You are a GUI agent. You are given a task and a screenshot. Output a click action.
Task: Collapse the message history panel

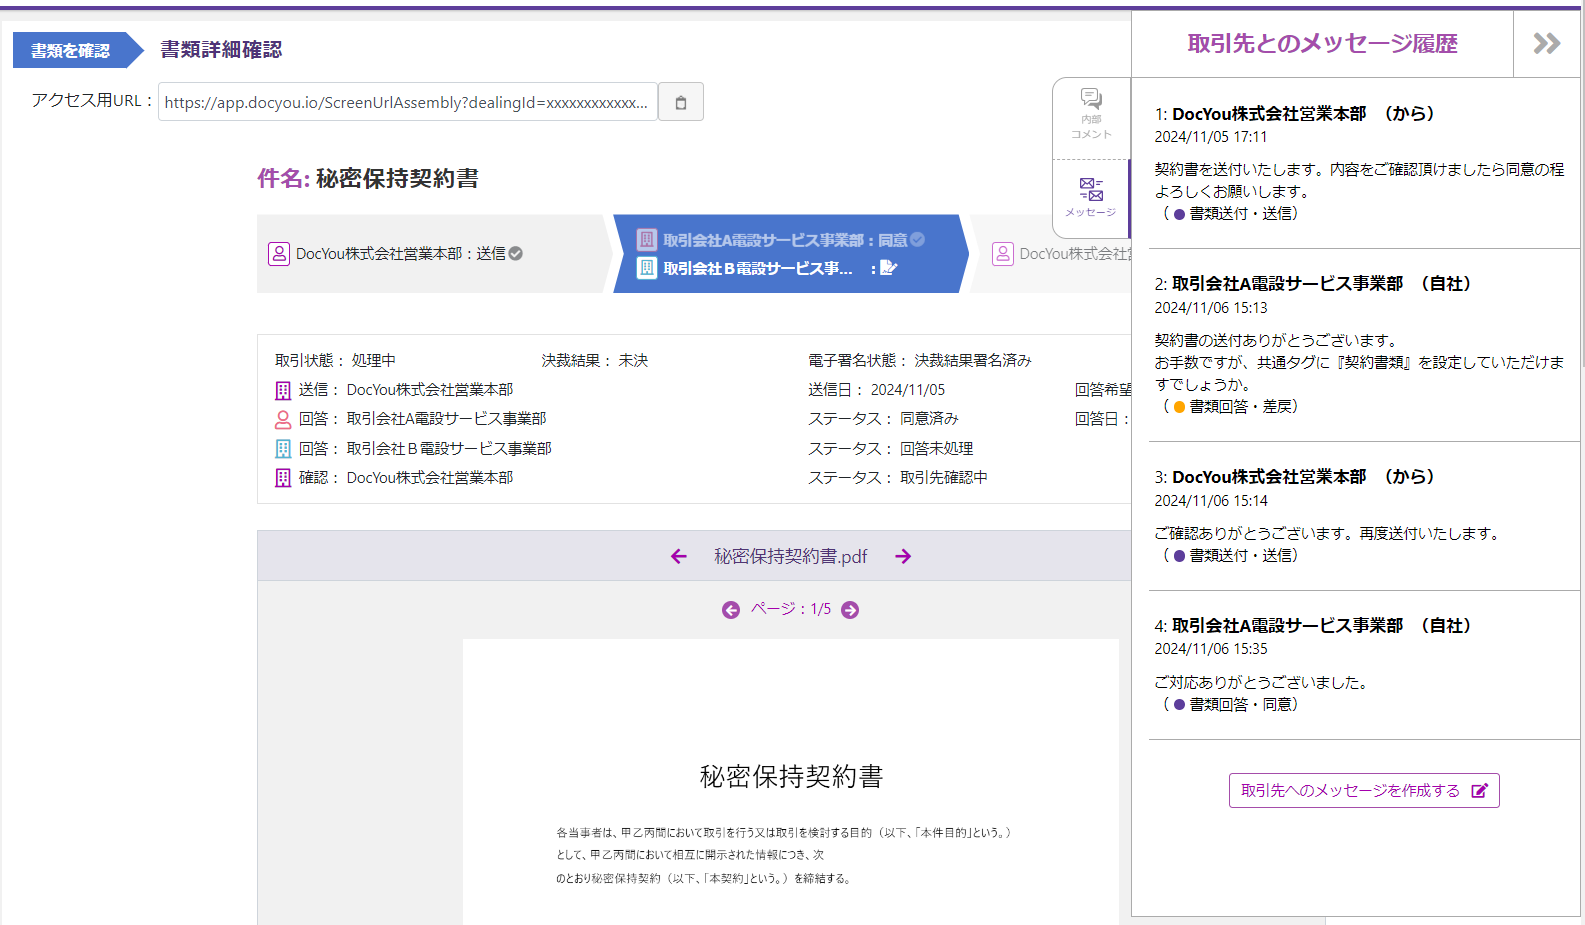pos(1546,44)
